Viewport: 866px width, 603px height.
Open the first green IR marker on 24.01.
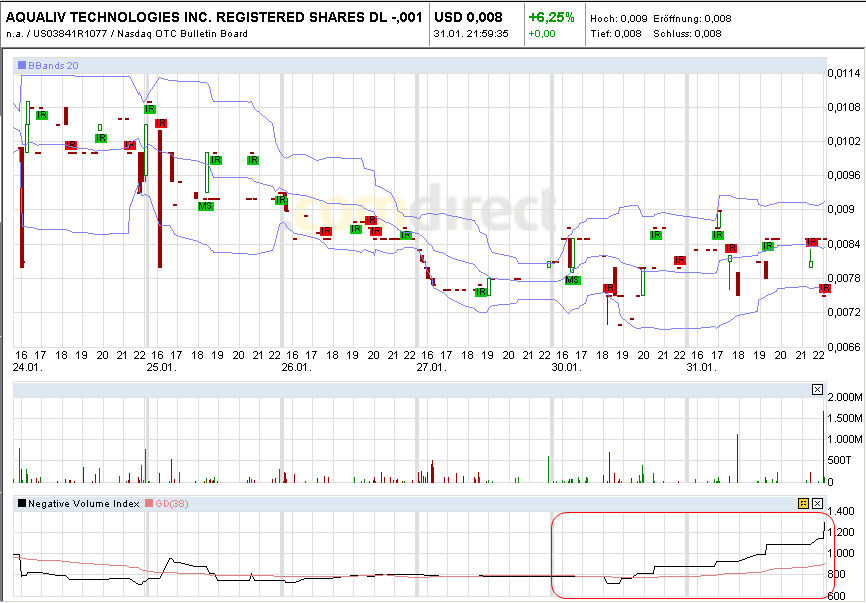42,115
